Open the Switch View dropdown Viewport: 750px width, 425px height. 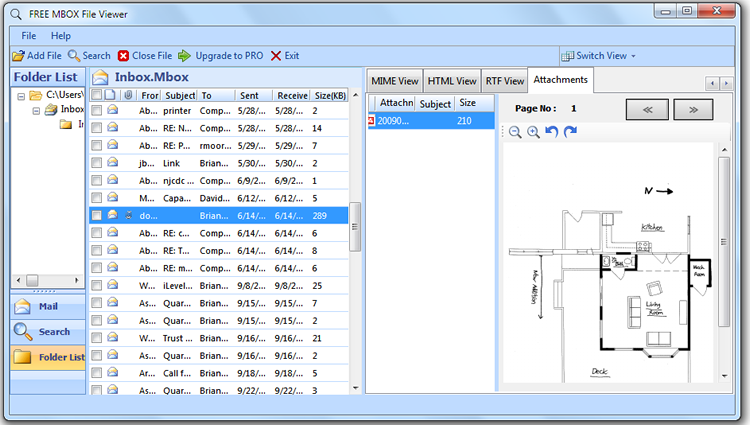599,56
